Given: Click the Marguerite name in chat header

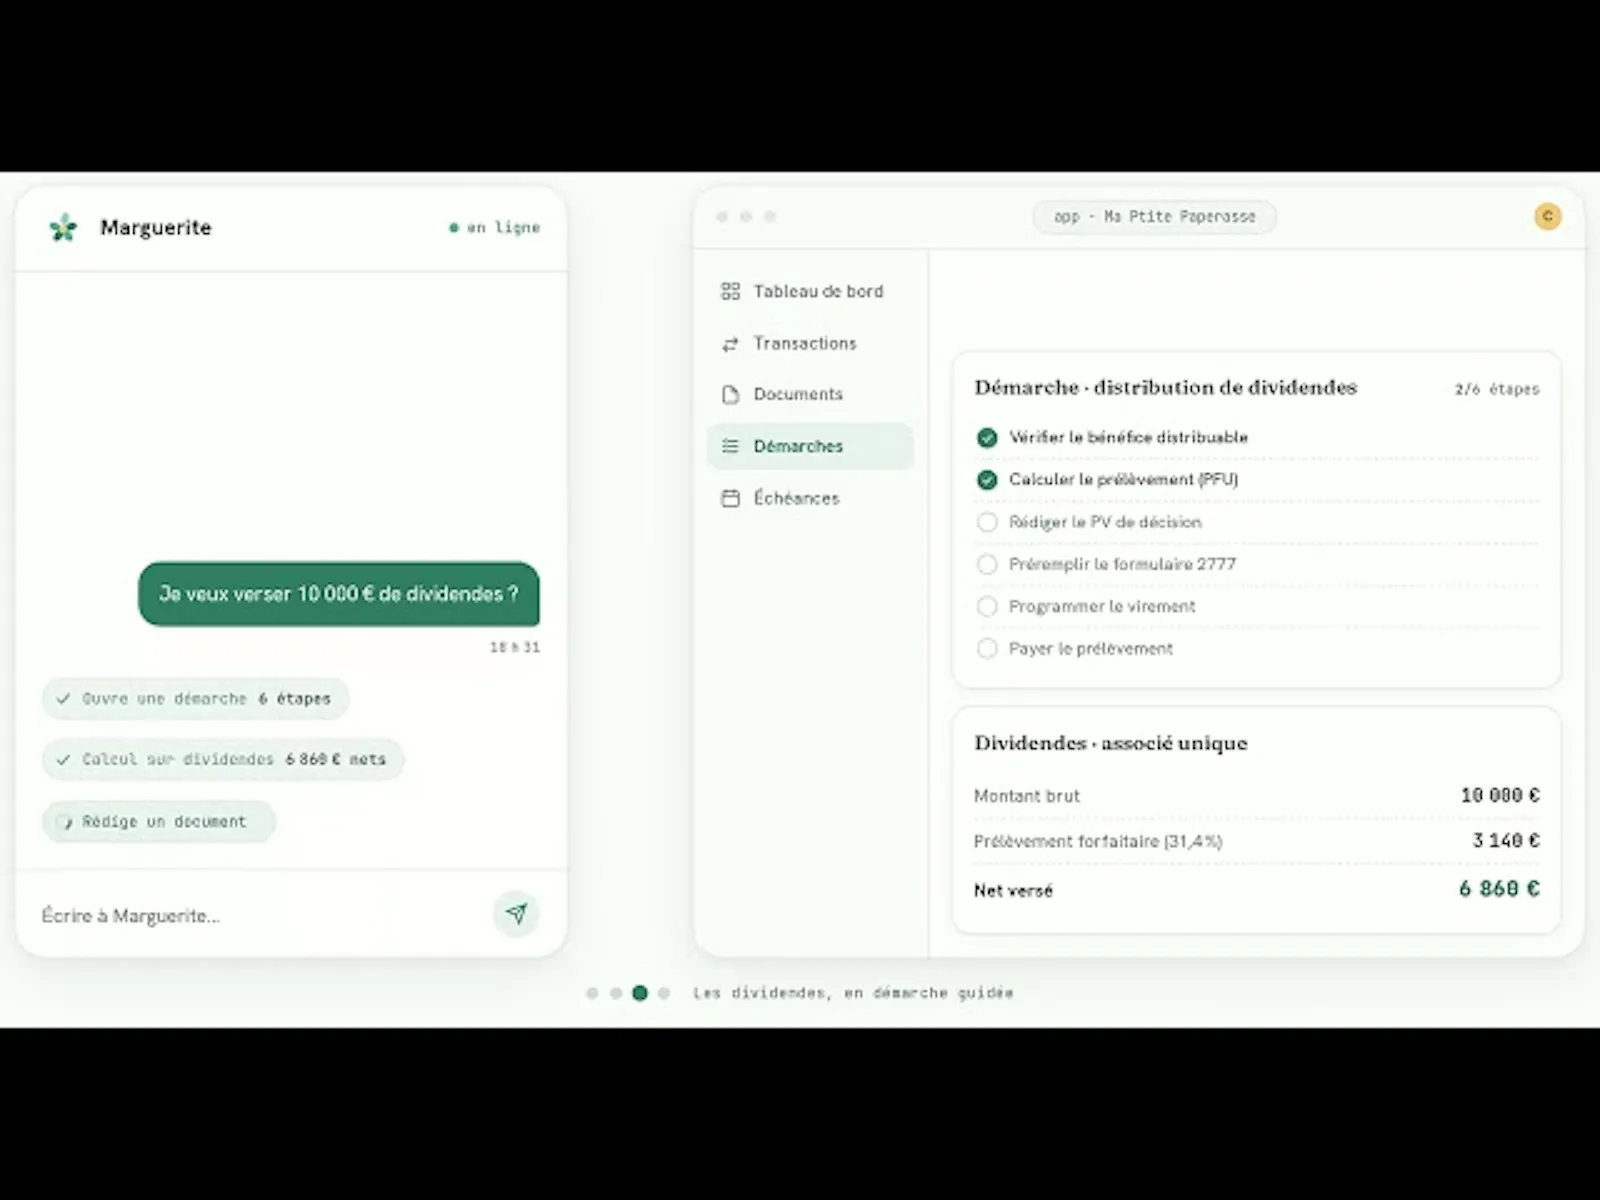Looking at the screenshot, I should (156, 228).
